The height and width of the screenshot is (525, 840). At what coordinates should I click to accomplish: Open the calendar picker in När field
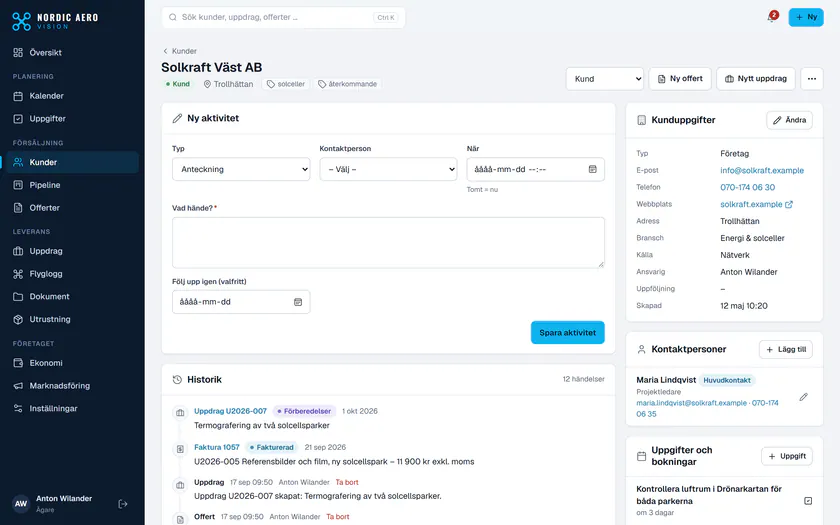(592, 169)
